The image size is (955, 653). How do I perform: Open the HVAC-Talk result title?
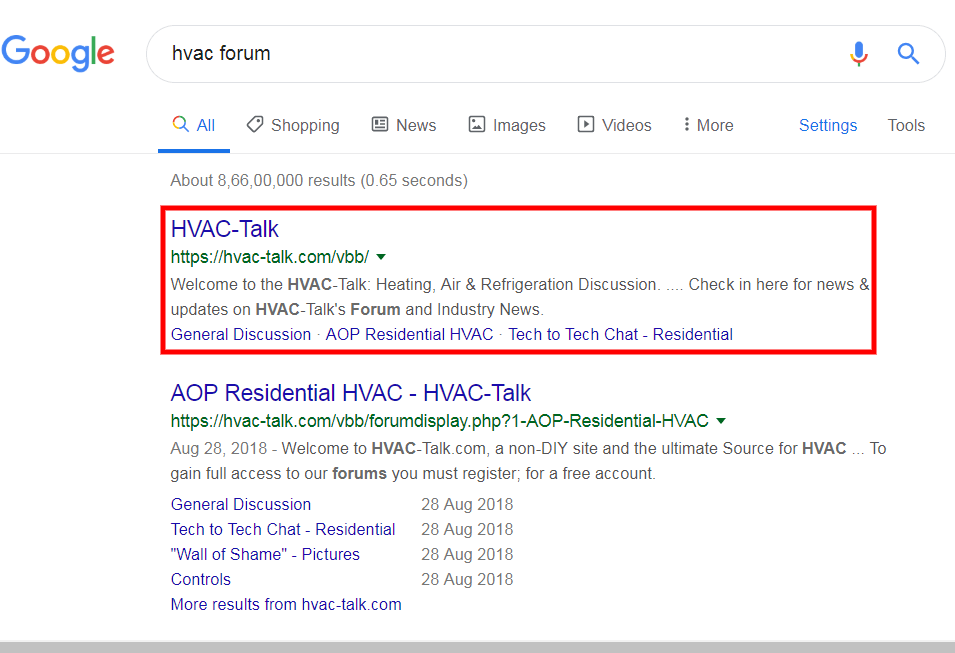click(x=224, y=229)
